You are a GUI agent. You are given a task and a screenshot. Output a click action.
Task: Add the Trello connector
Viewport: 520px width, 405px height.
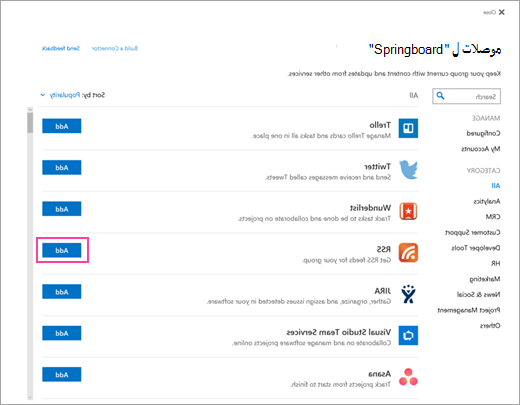[62, 126]
